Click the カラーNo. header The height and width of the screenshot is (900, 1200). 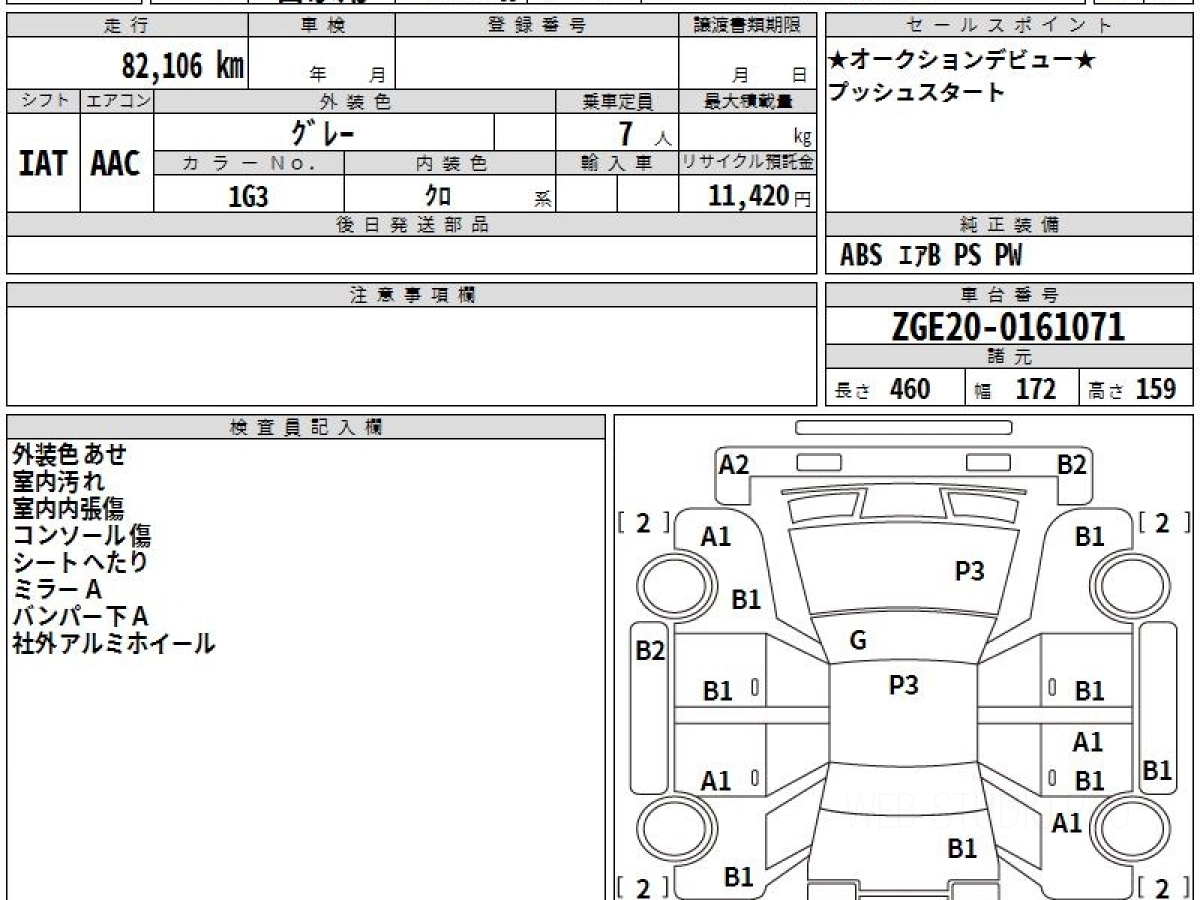coord(249,163)
